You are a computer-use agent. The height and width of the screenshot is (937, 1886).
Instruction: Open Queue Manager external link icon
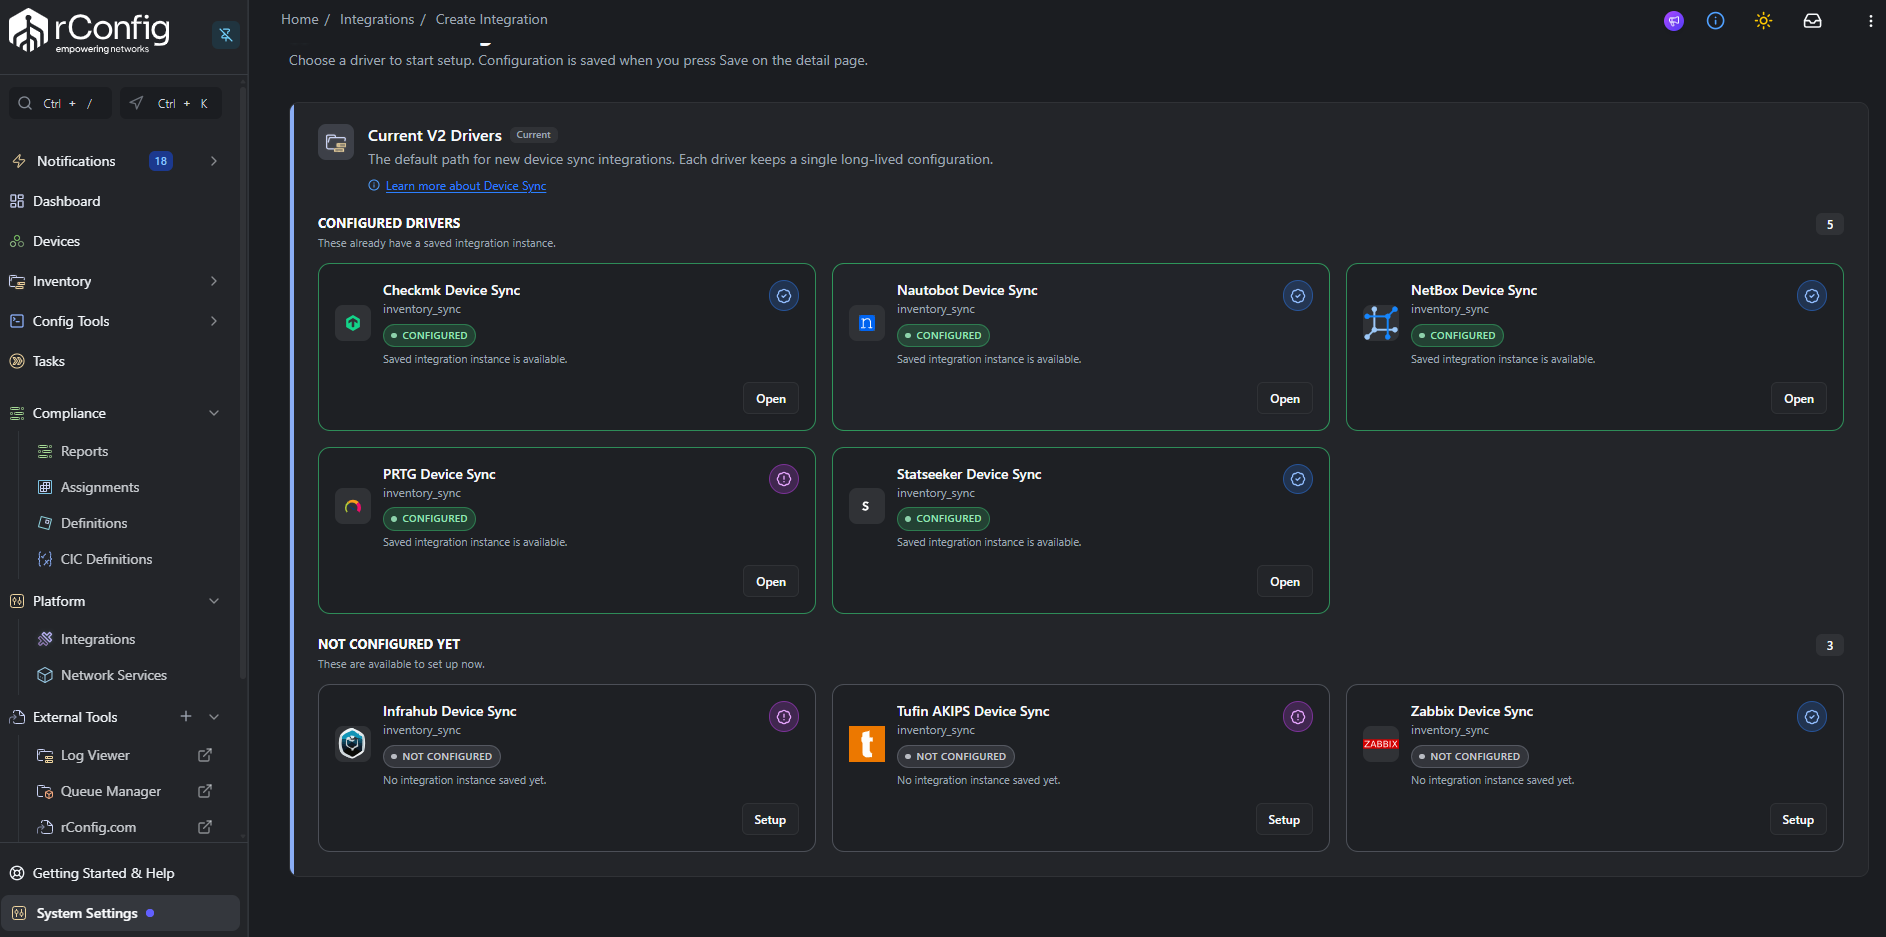click(x=205, y=791)
